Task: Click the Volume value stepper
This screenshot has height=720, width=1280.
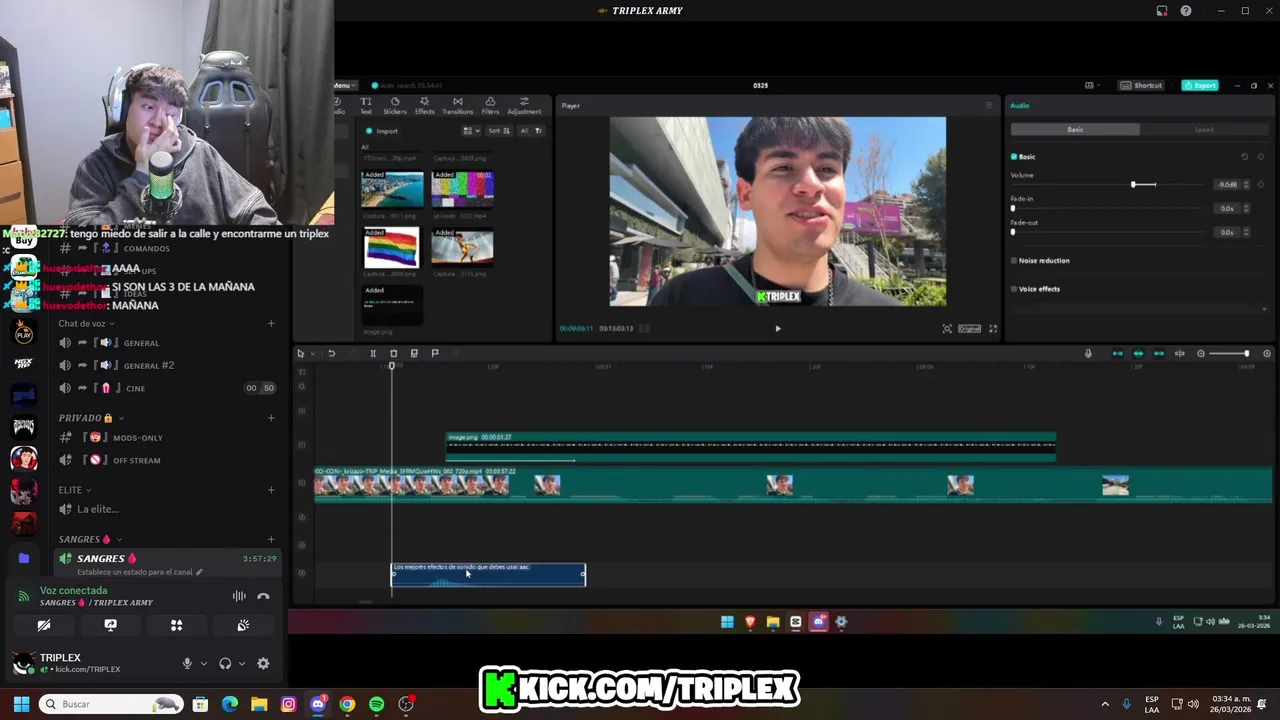Action: pyautogui.click(x=1246, y=184)
